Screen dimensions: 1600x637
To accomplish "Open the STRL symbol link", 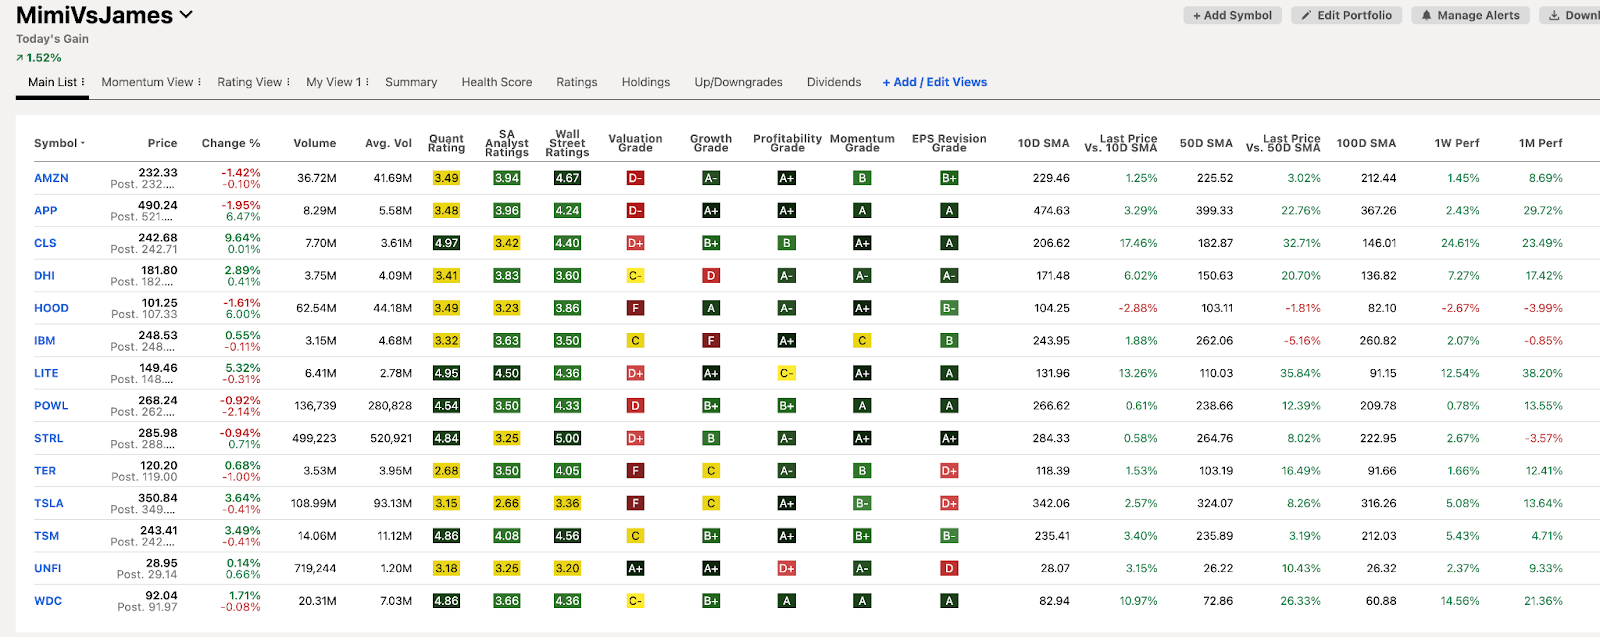I will (x=48, y=438).
